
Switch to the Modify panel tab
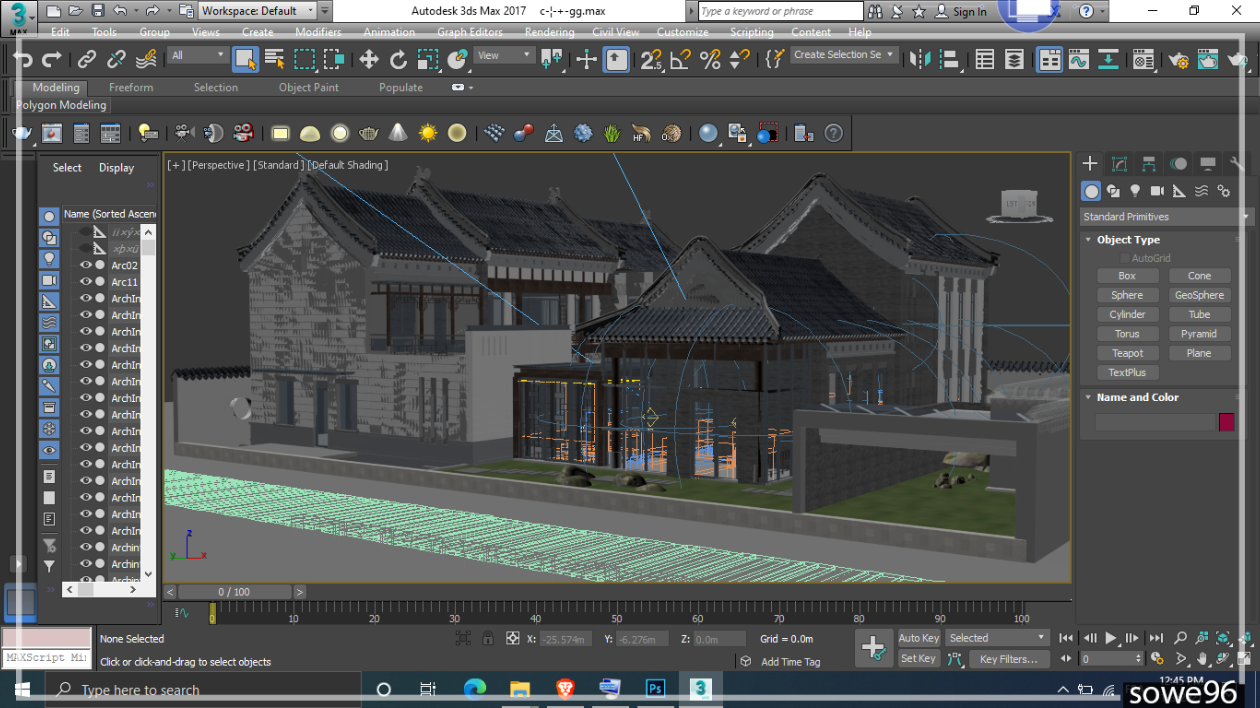1120,164
